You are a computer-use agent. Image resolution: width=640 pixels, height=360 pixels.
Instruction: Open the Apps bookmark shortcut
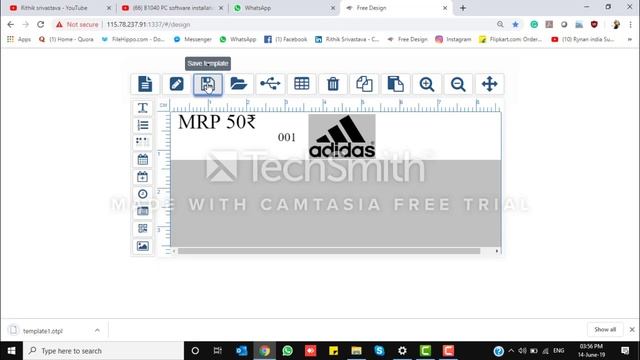pyautogui.click(x=19, y=39)
